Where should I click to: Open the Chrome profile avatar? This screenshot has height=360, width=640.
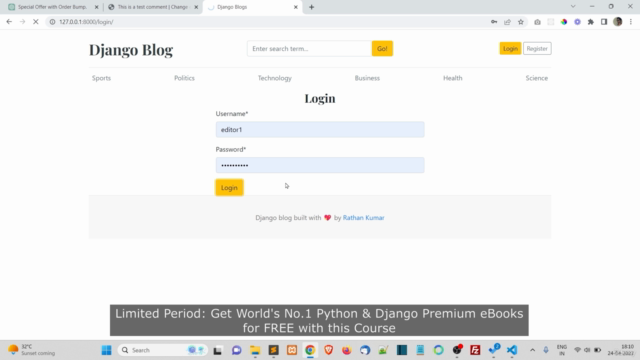coord(618,22)
